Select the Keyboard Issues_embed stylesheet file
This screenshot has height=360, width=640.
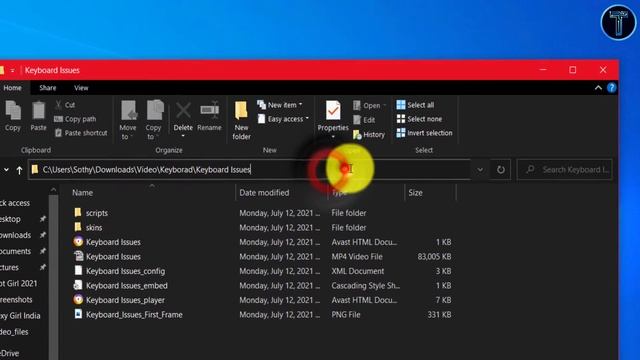pyautogui.click(x=127, y=285)
